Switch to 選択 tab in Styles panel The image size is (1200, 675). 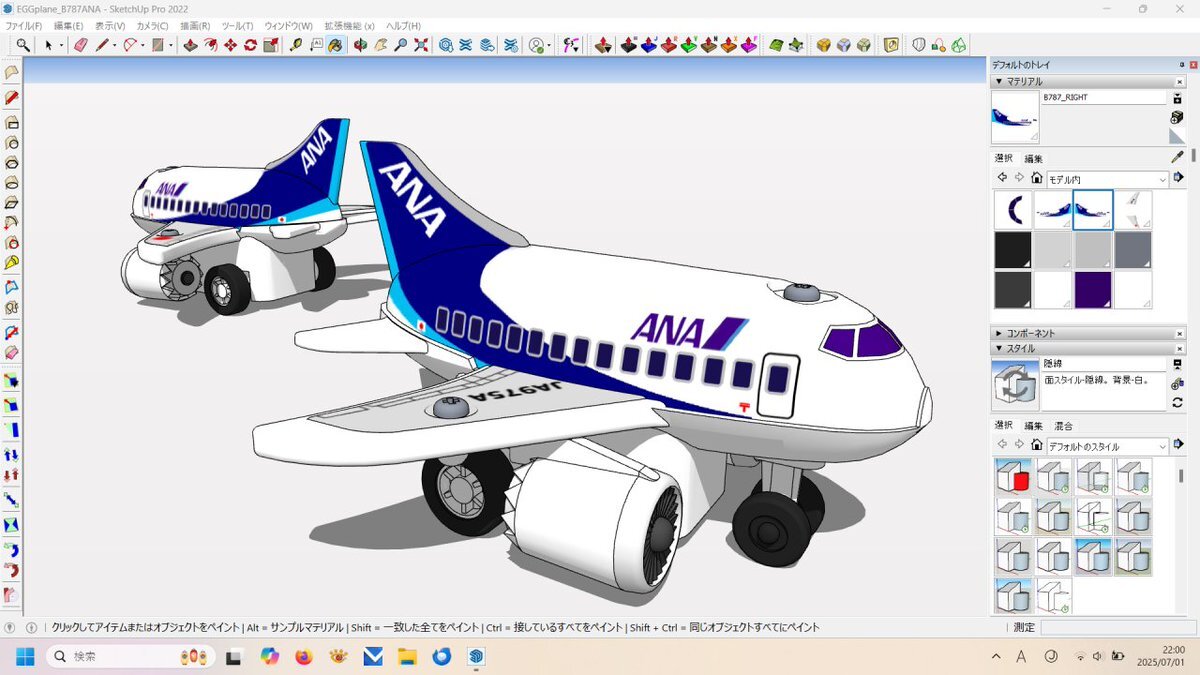[1004, 426]
